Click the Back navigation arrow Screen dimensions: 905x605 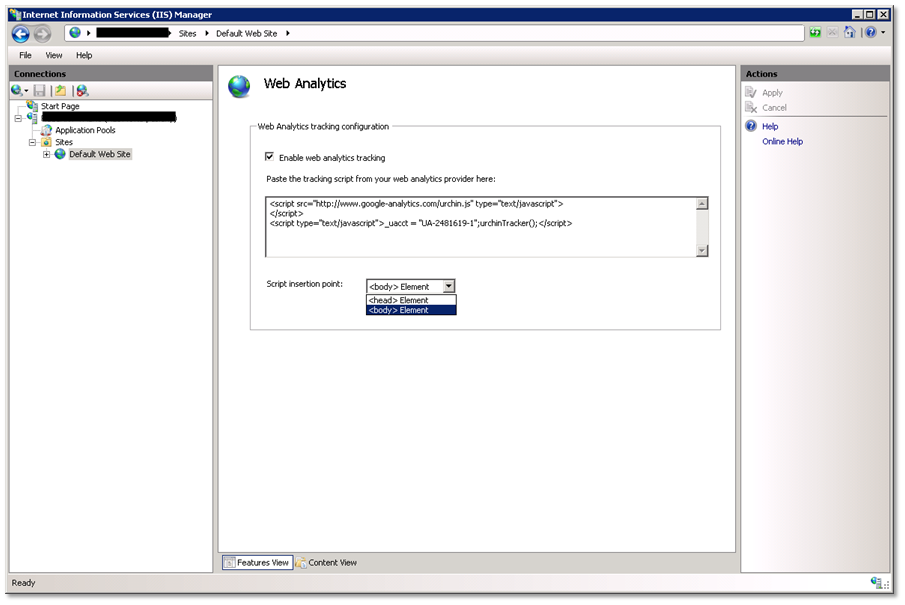[19, 32]
